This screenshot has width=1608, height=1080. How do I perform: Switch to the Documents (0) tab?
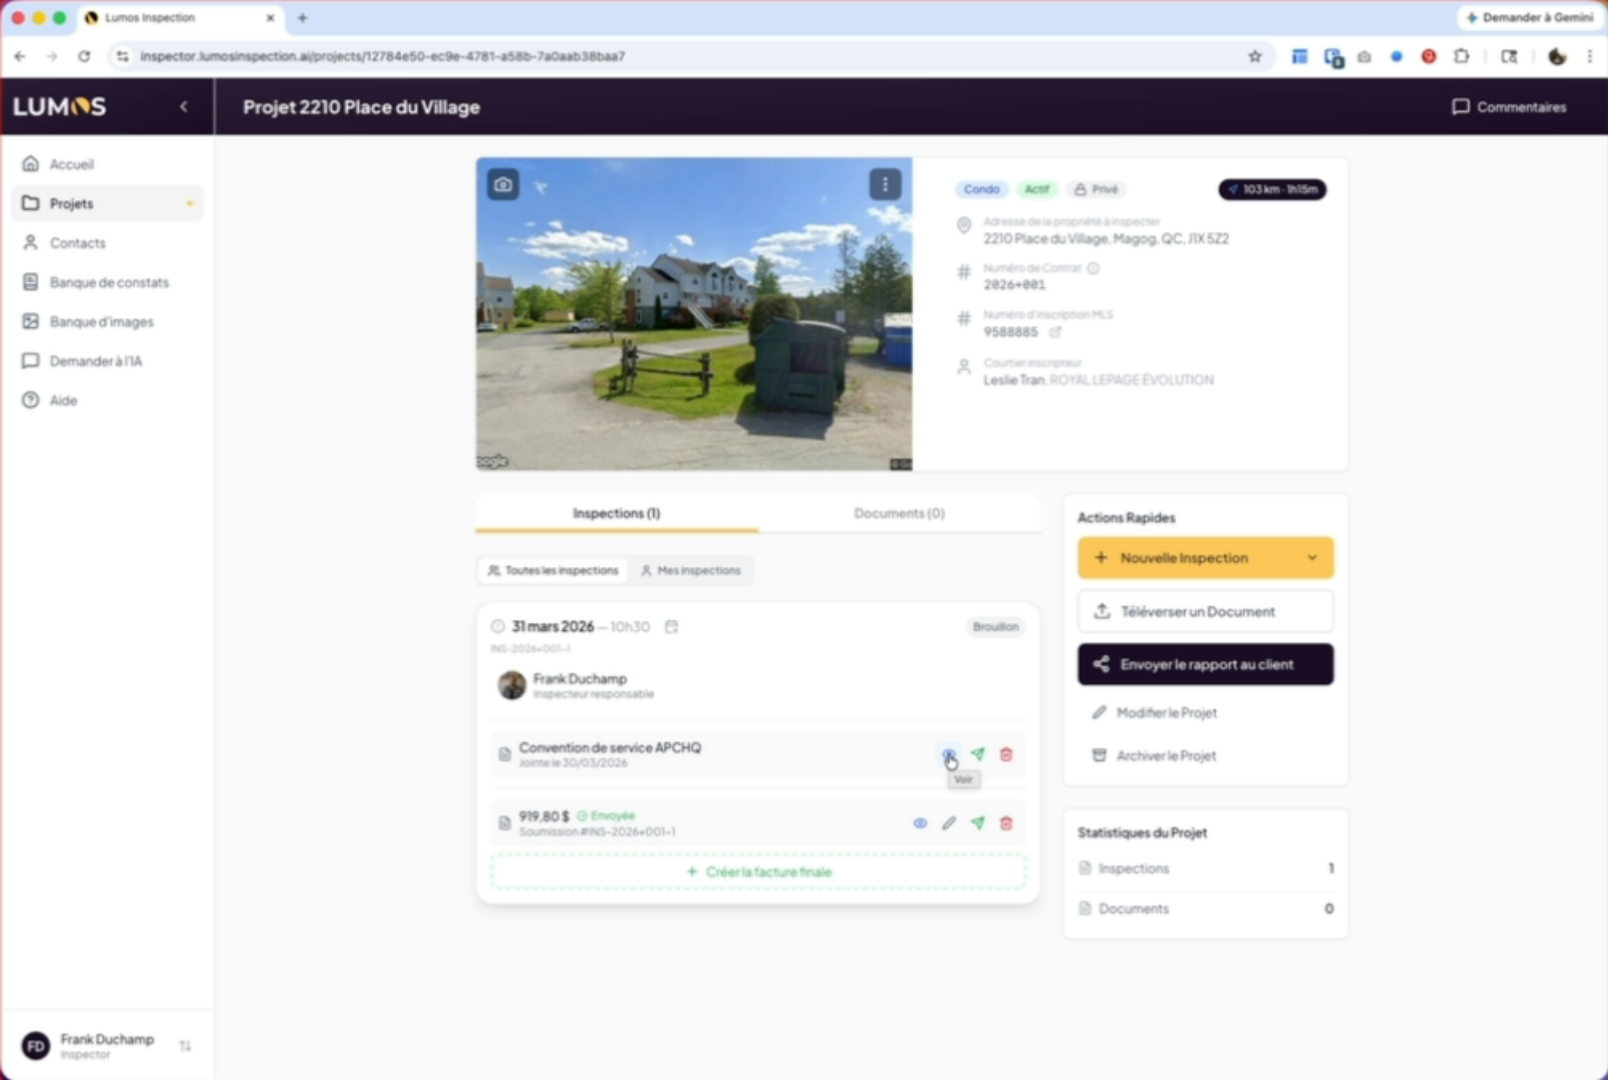(899, 513)
